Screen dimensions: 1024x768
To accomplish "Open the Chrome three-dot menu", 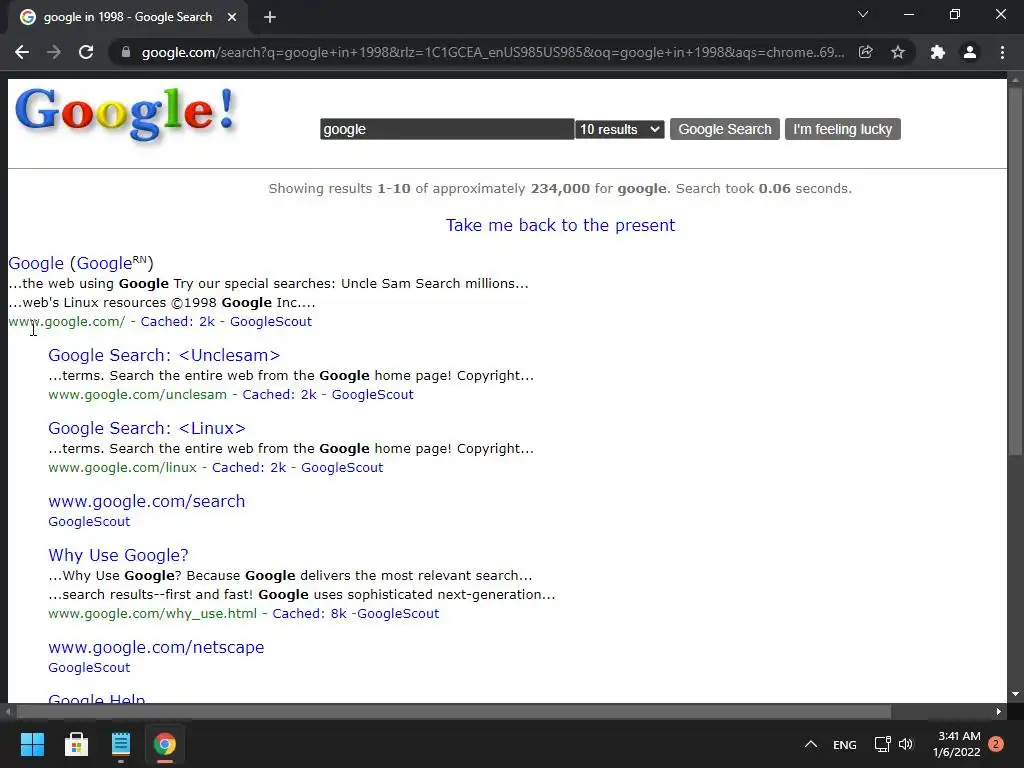I will coord(1002,52).
